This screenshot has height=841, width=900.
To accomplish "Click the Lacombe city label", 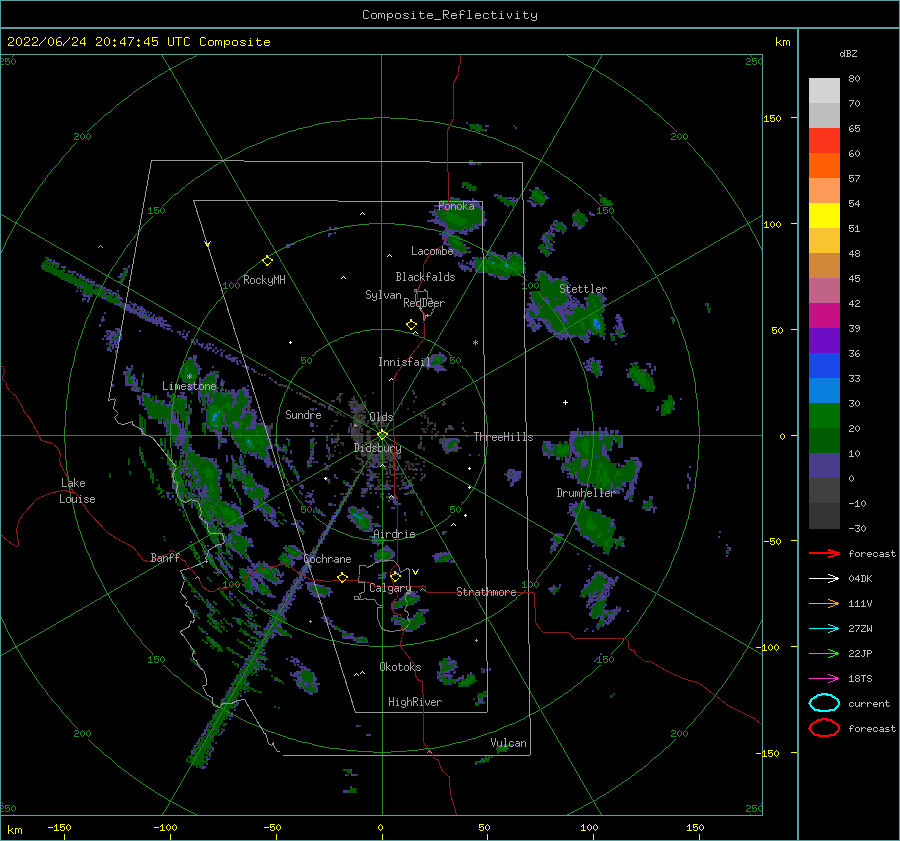I will tap(432, 251).
